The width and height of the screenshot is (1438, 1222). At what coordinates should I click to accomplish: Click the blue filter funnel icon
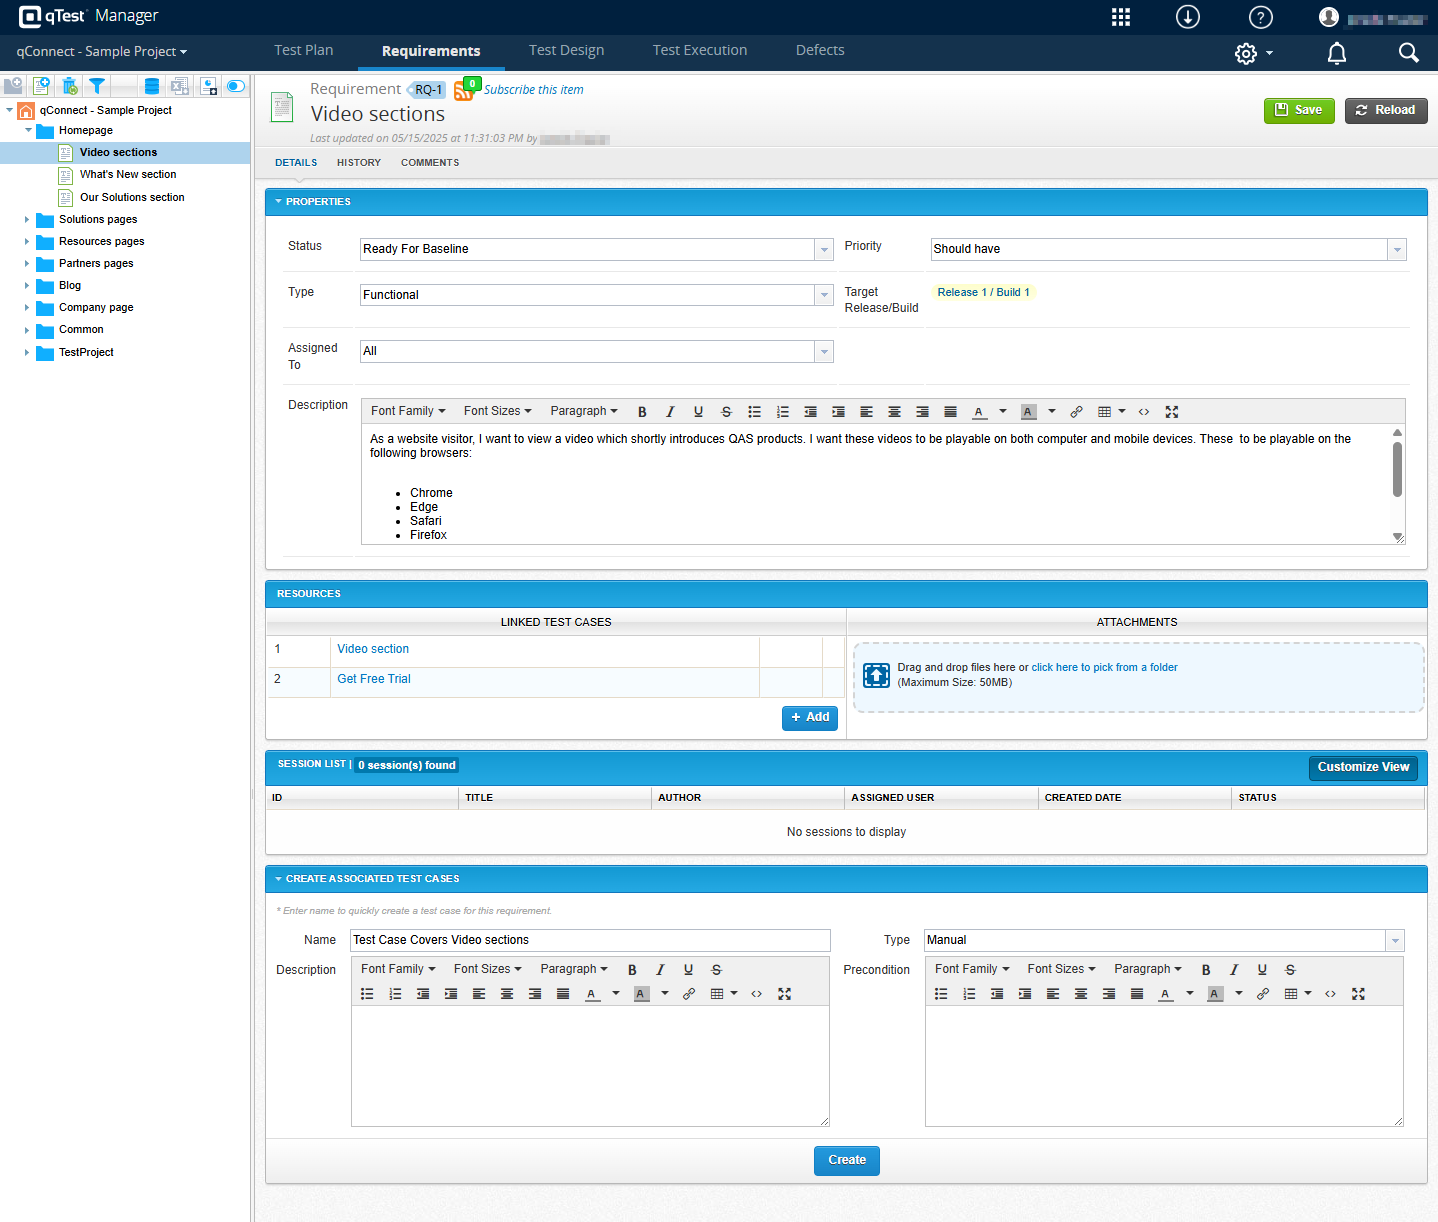pos(97,86)
